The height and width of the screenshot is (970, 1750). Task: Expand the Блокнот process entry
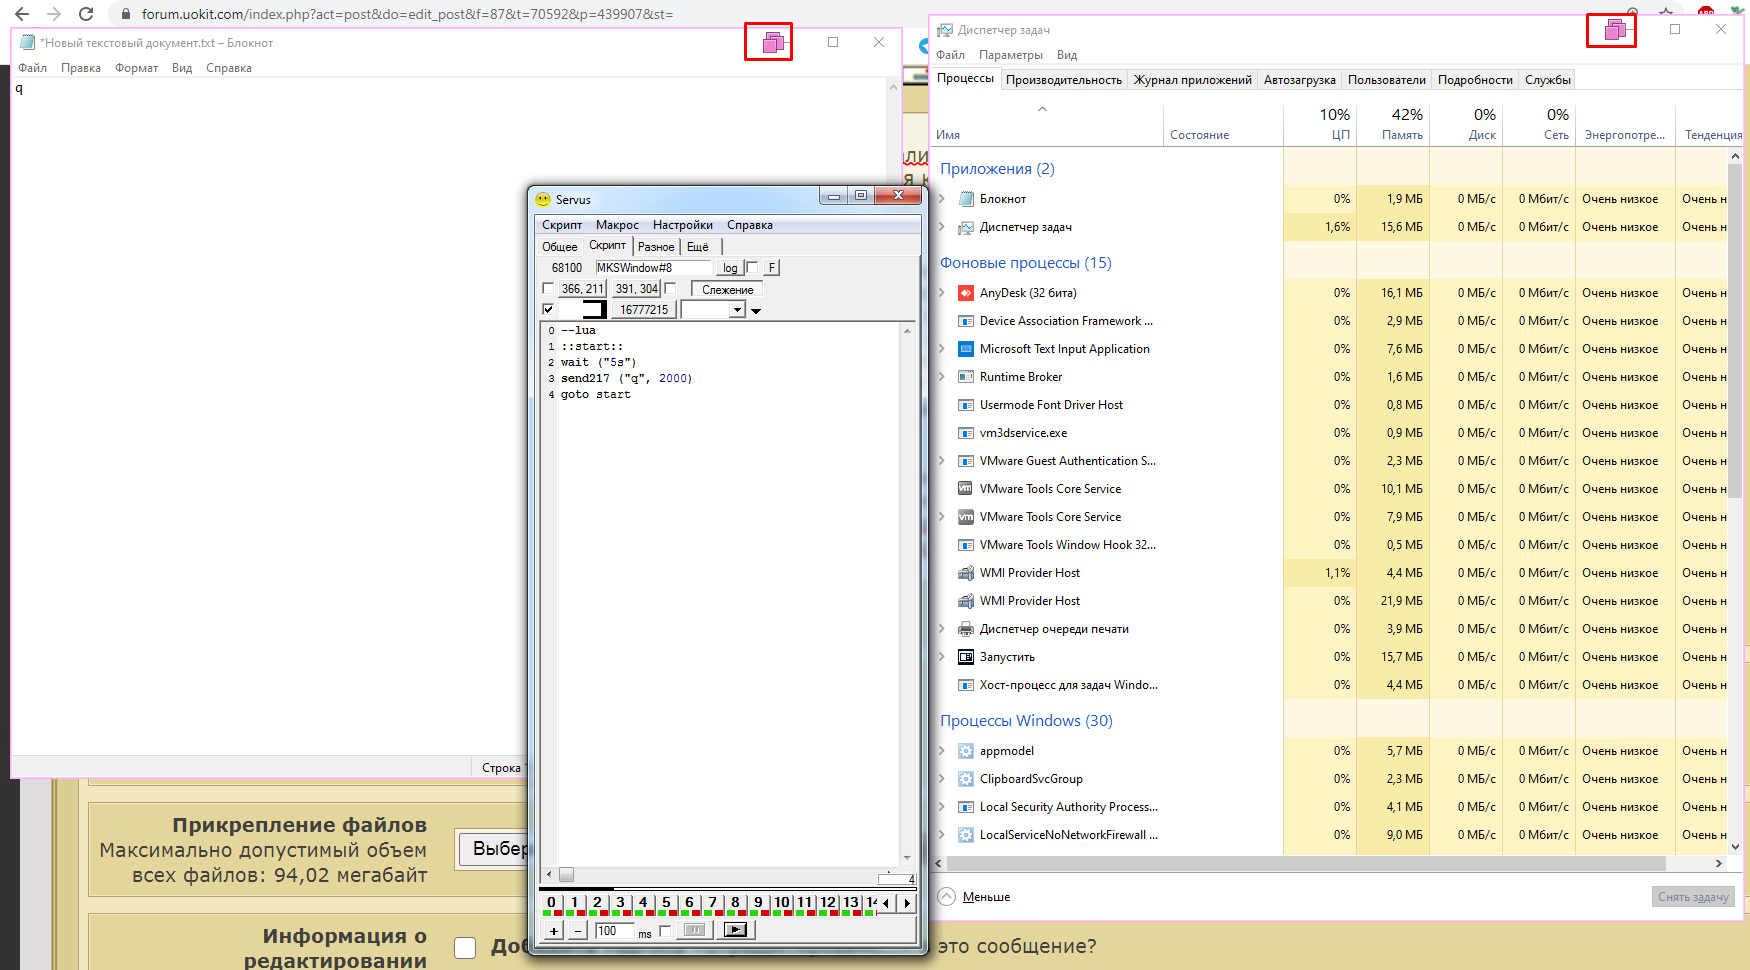coord(941,199)
